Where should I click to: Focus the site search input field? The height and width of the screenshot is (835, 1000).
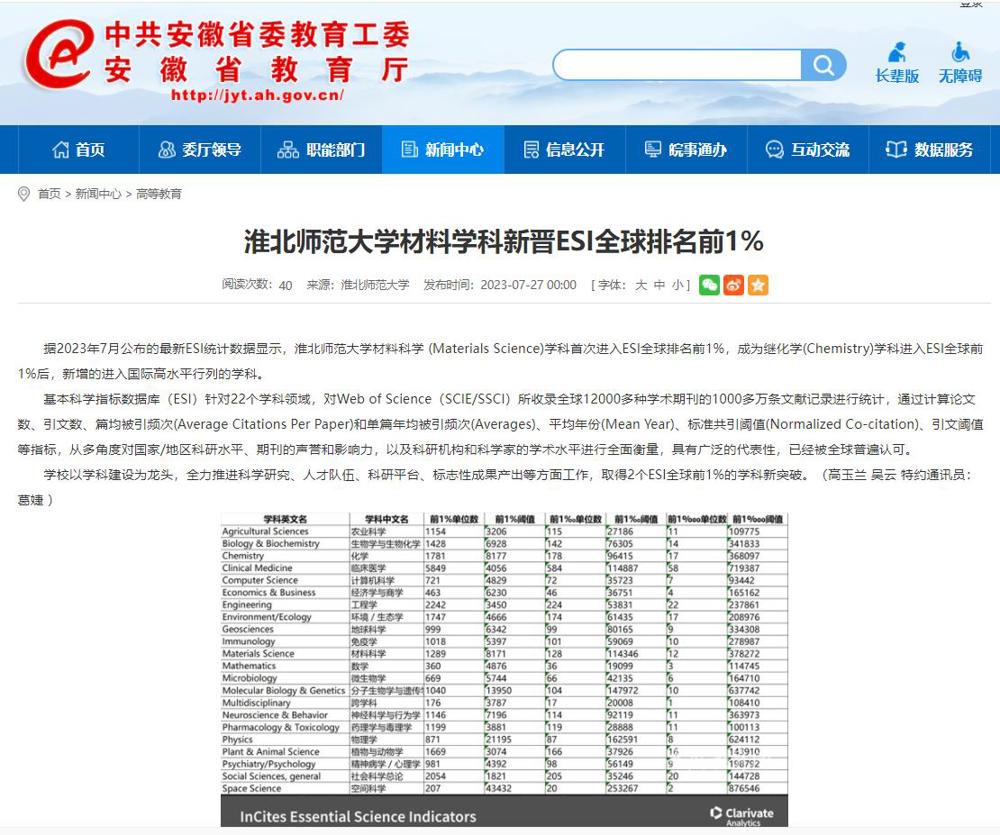point(678,66)
